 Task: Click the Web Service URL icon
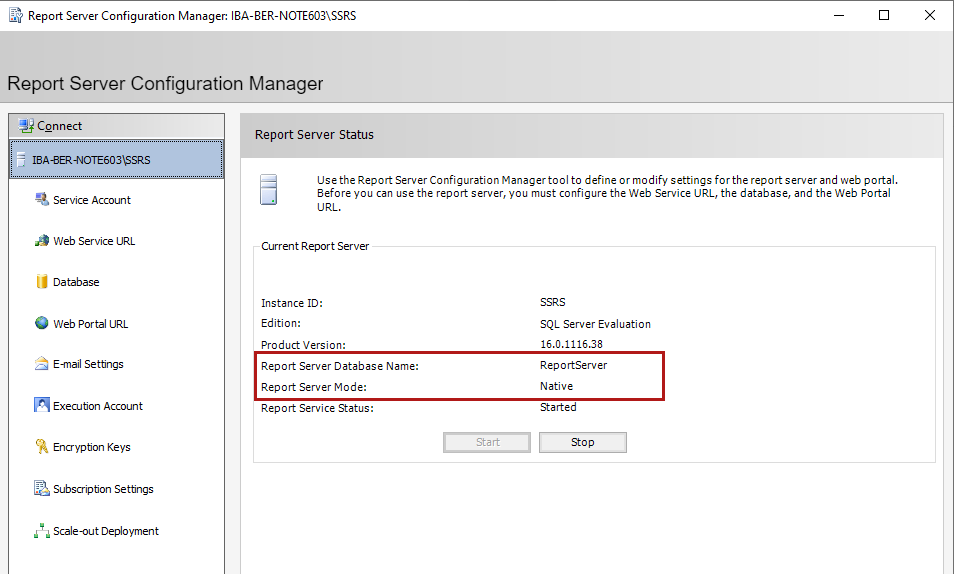coord(41,240)
